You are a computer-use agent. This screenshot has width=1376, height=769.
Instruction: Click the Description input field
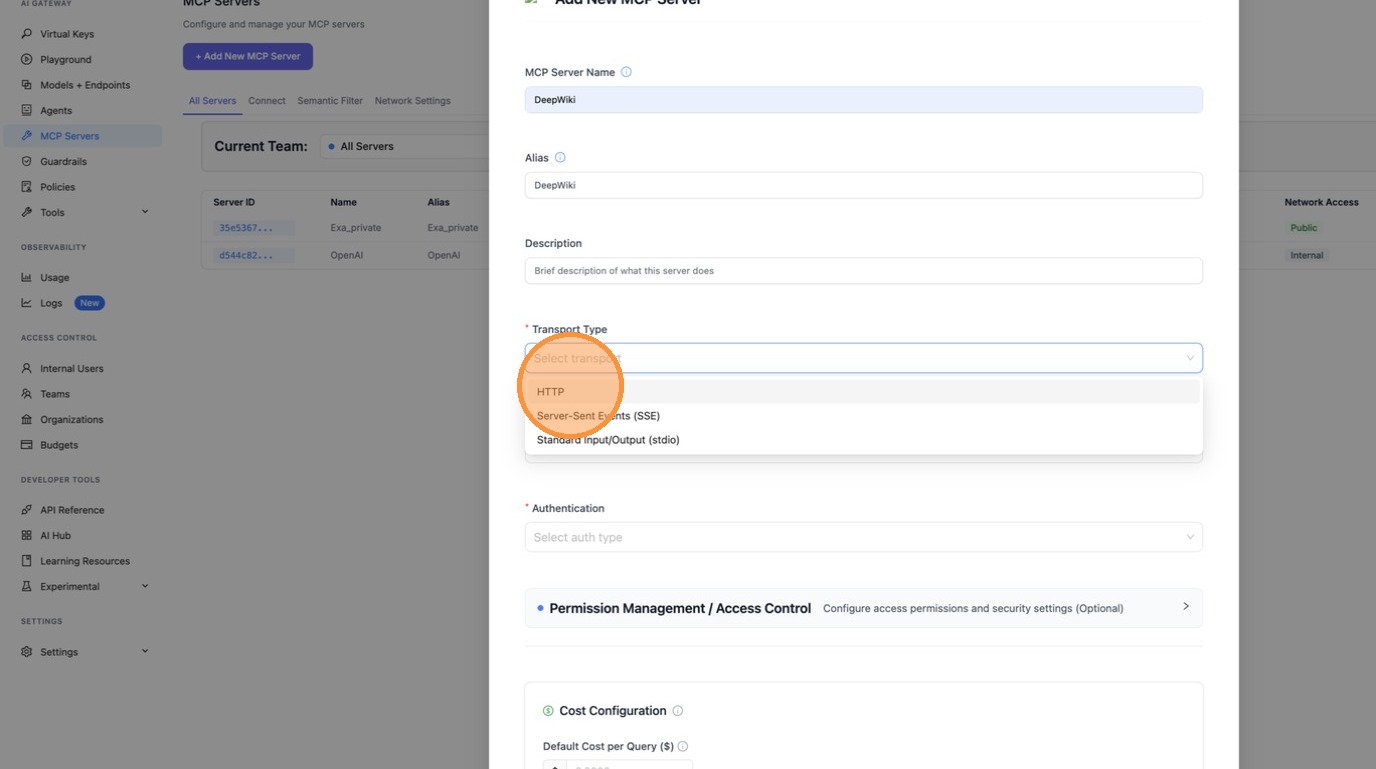[863, 271]
